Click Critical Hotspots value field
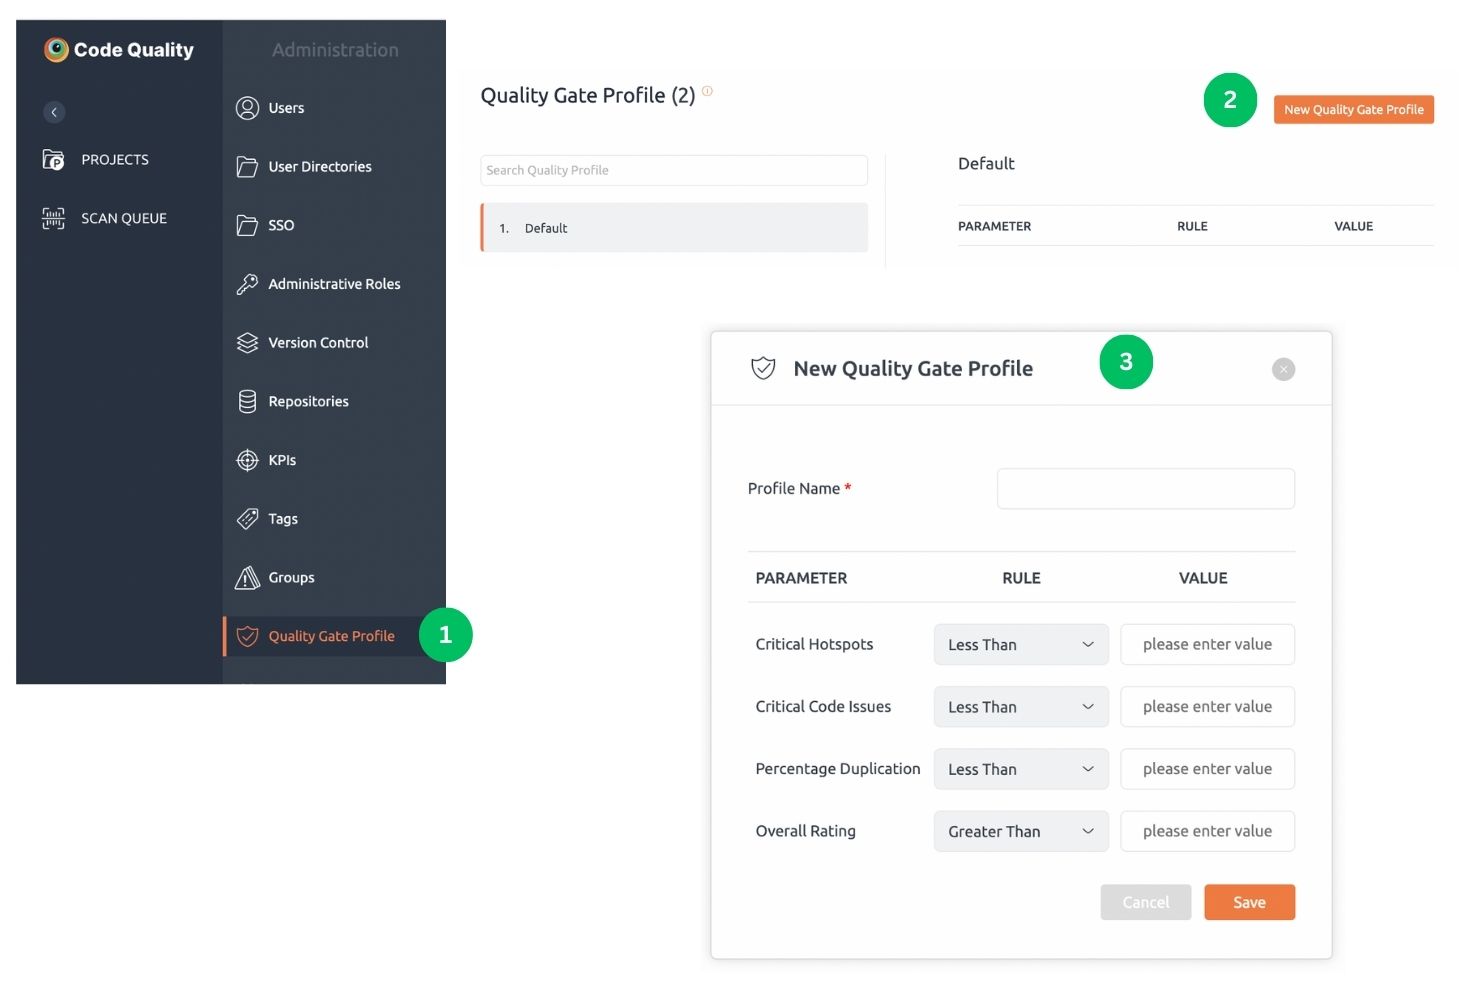The width and height of the screenshot is (1482, 1000). click(x=1207, y=645)
